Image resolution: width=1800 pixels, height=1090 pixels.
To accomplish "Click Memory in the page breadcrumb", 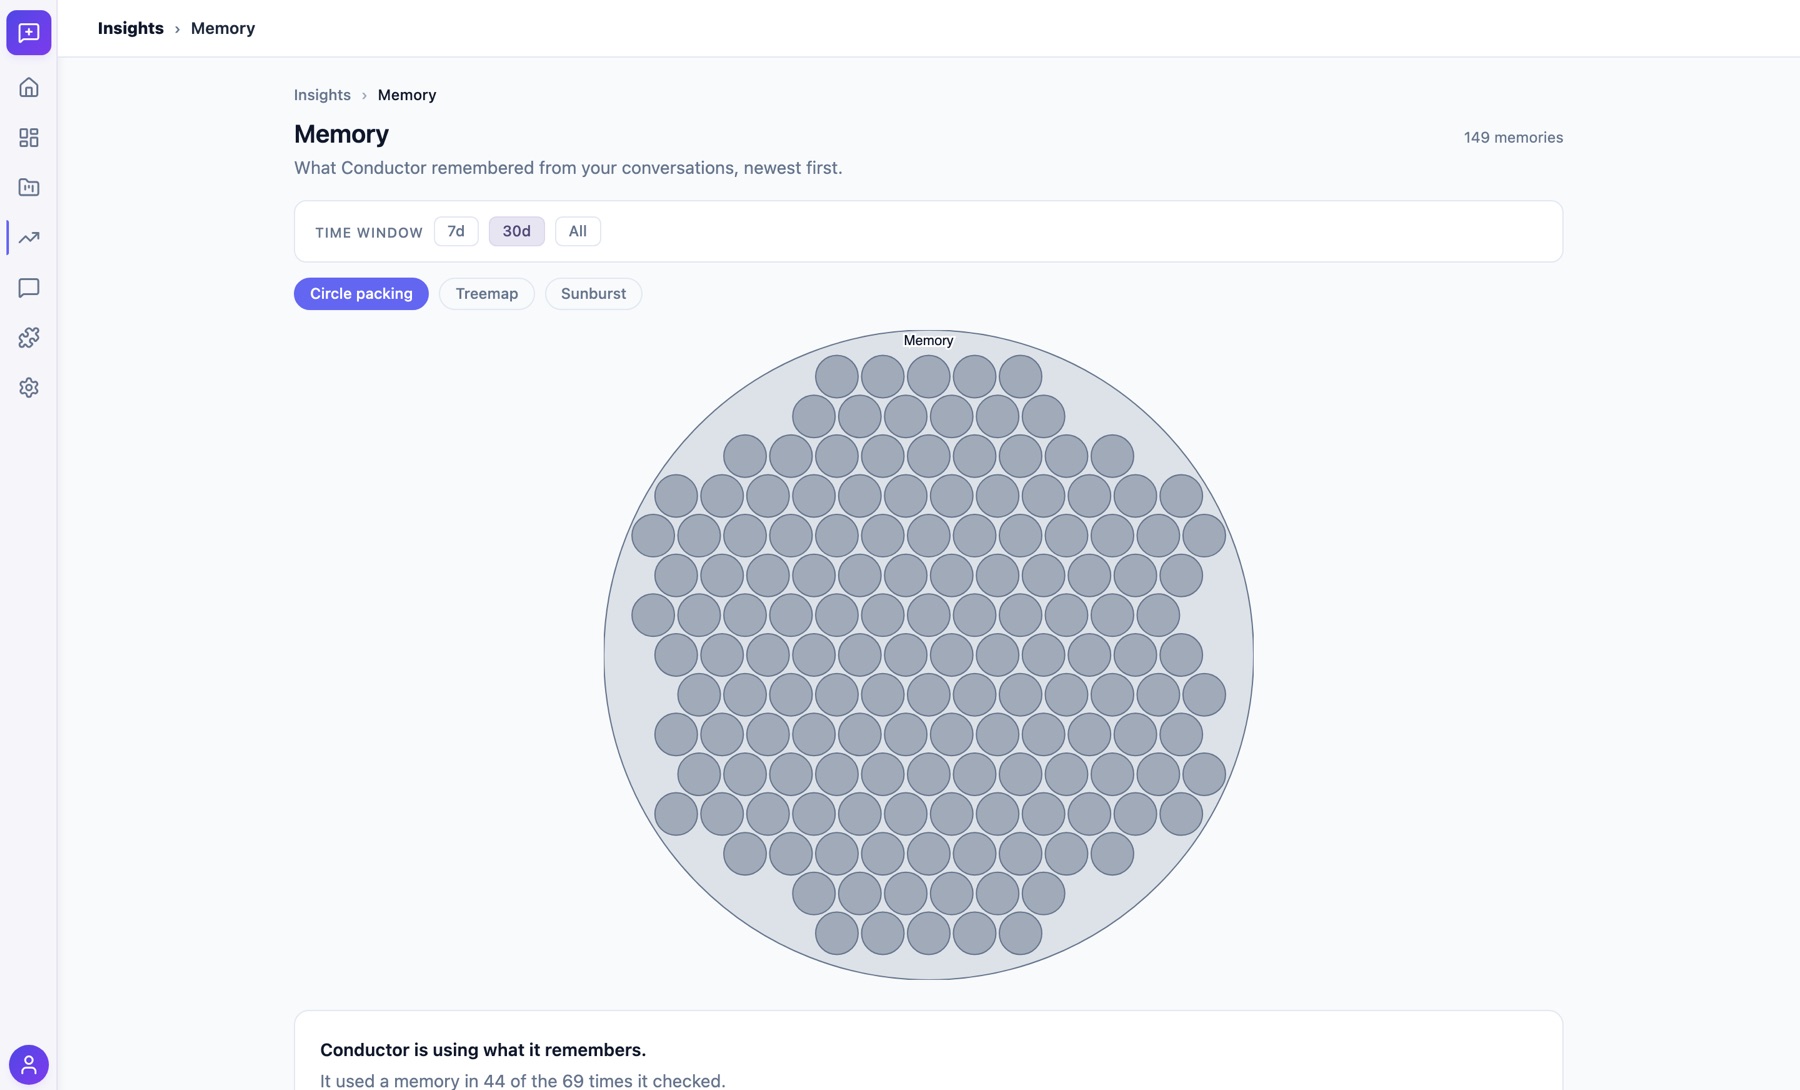I will click(407, 95).
